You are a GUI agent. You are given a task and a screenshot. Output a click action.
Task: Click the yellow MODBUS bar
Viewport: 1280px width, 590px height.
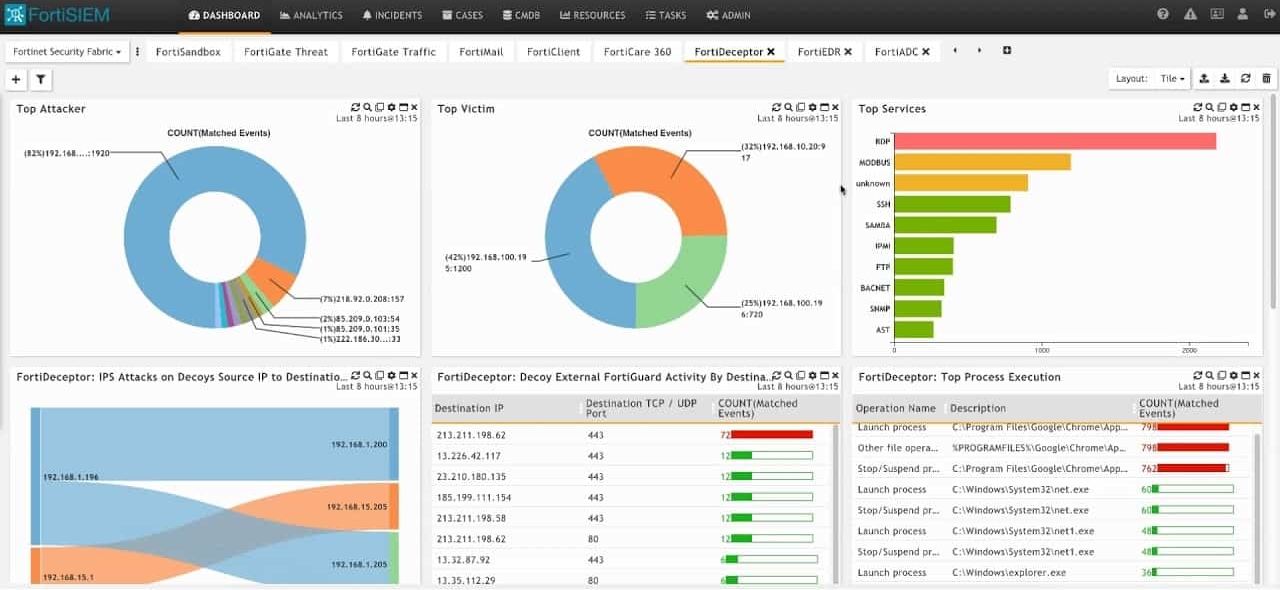tap(982, 162)
